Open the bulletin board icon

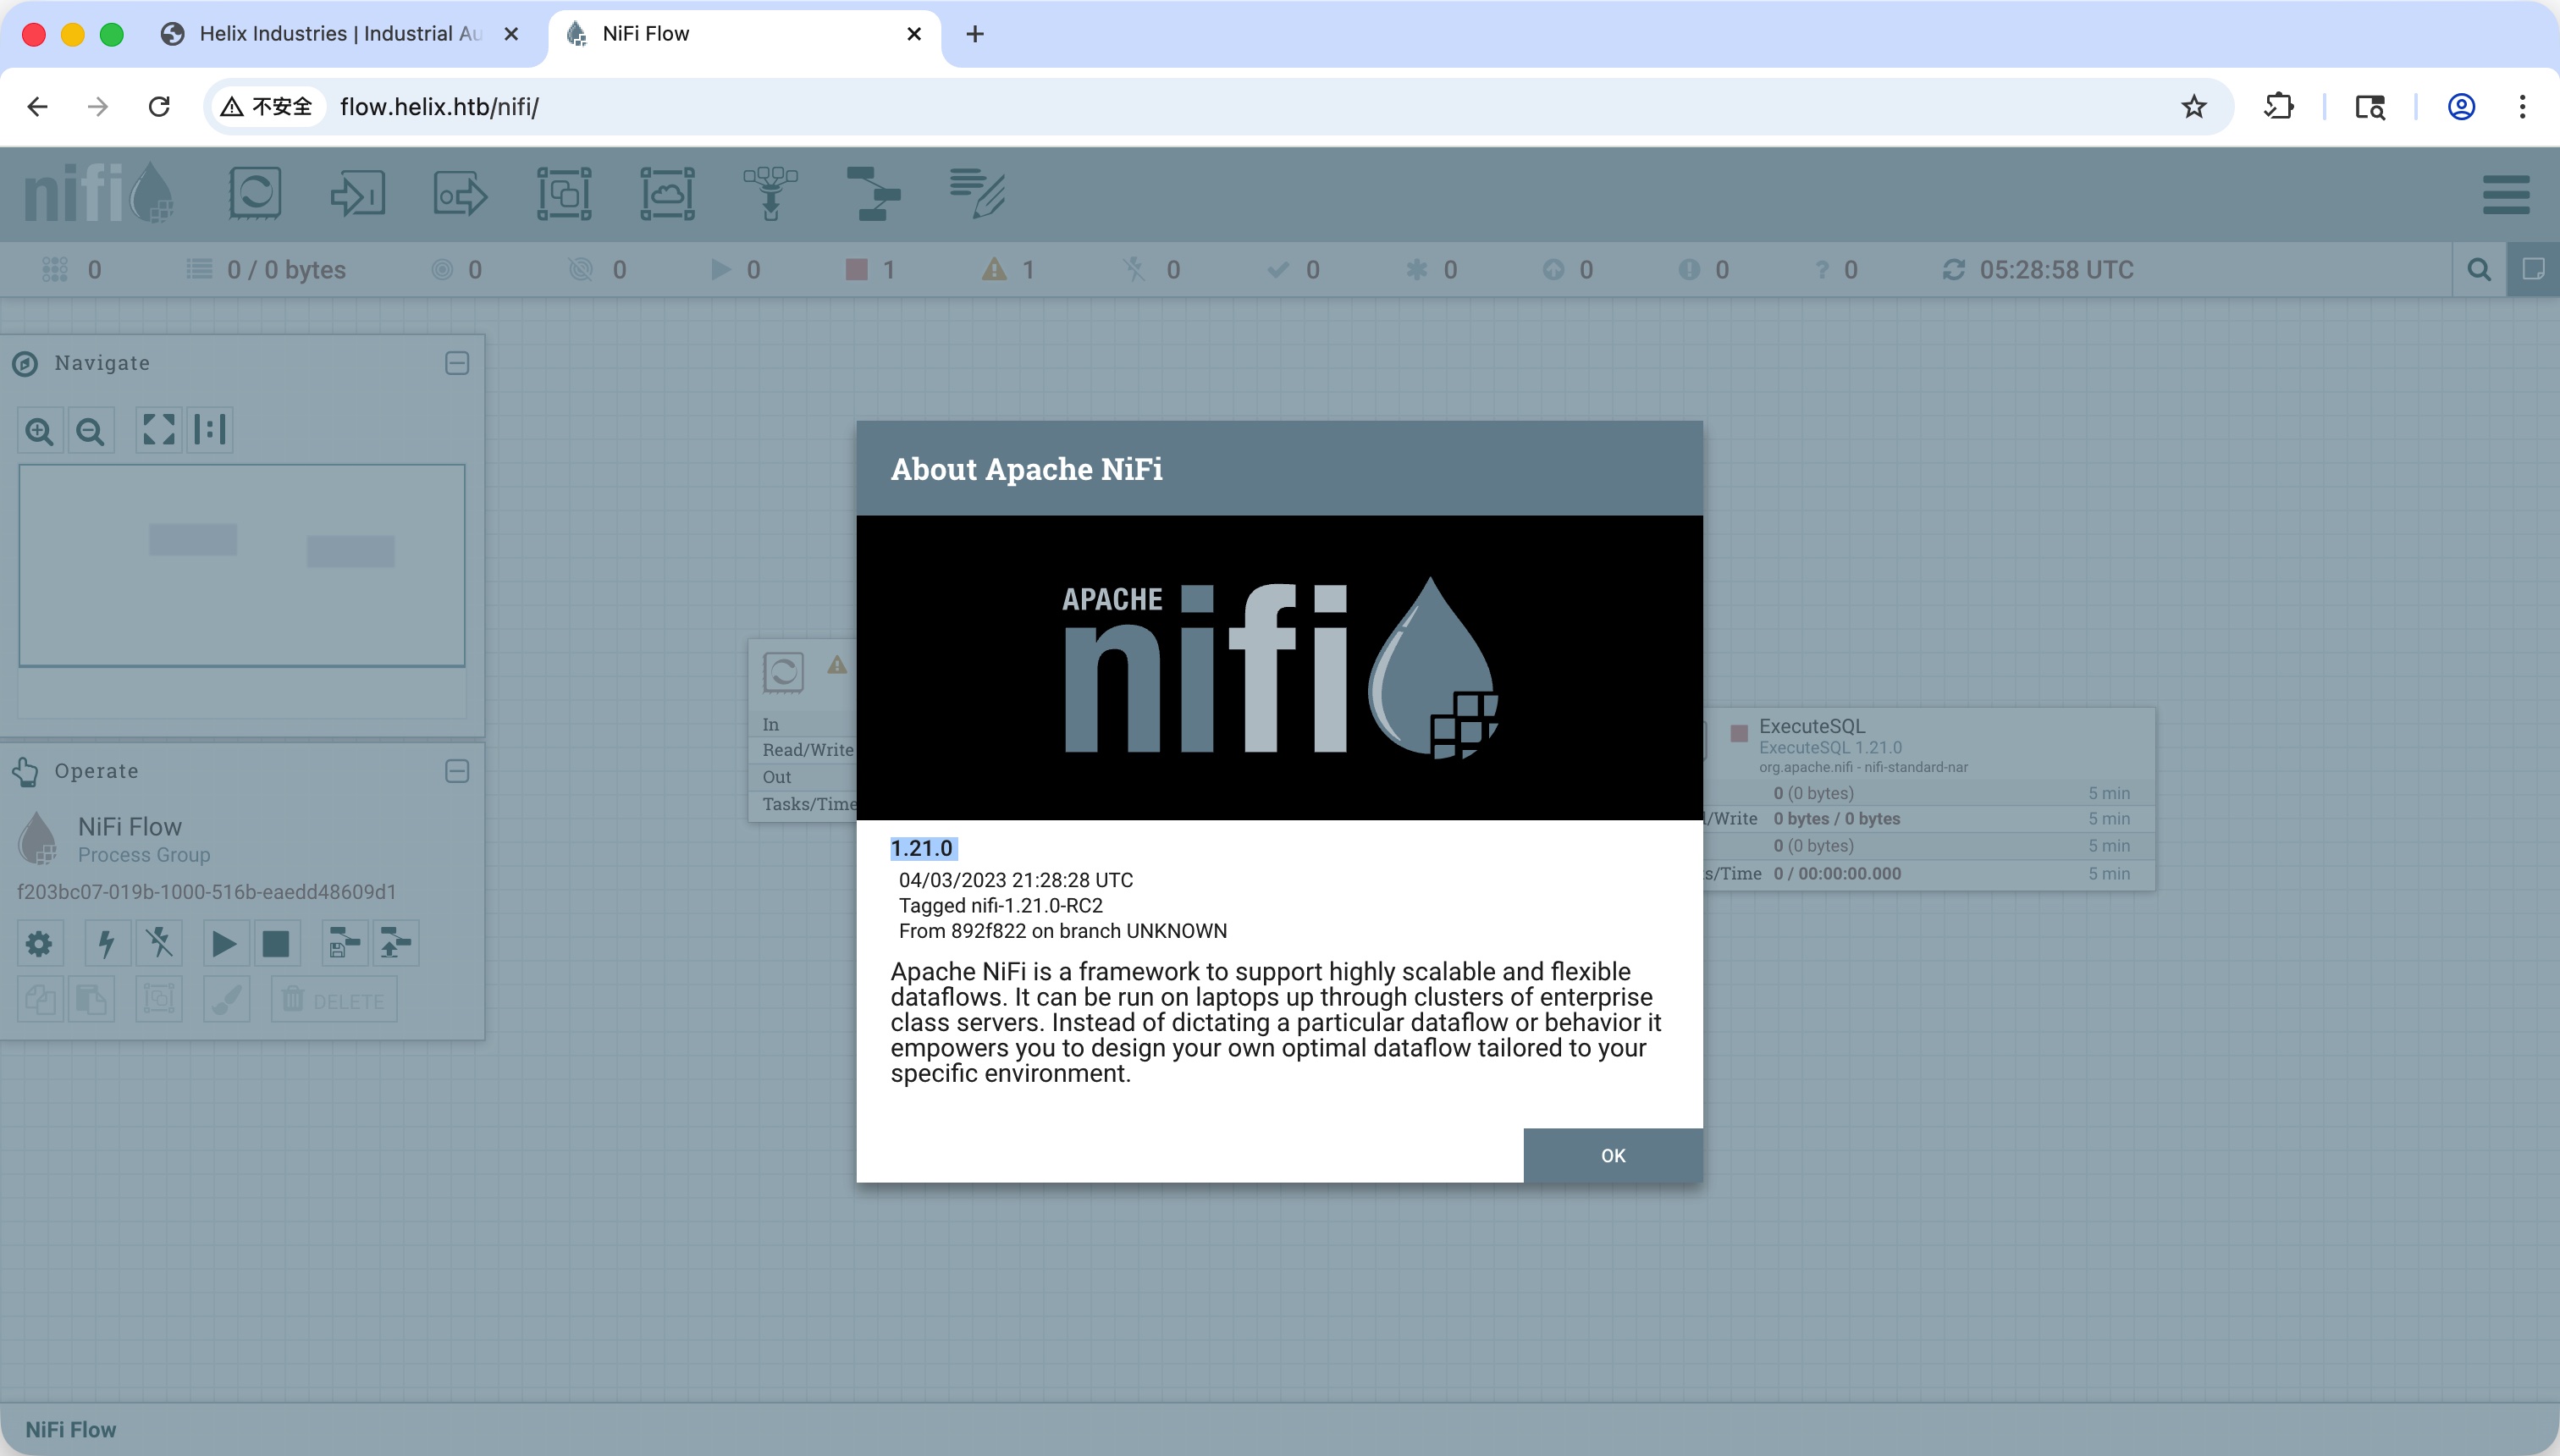pyautogui.click(x=2533, y=269)
